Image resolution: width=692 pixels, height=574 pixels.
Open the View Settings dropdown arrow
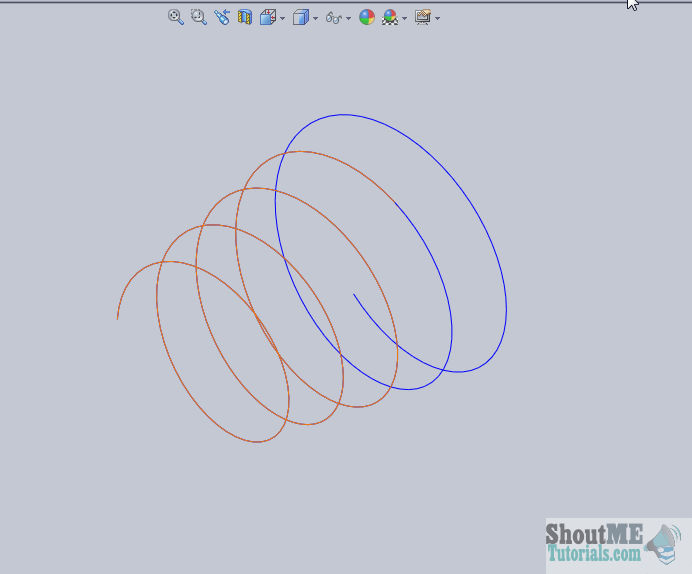coord(437,19)
